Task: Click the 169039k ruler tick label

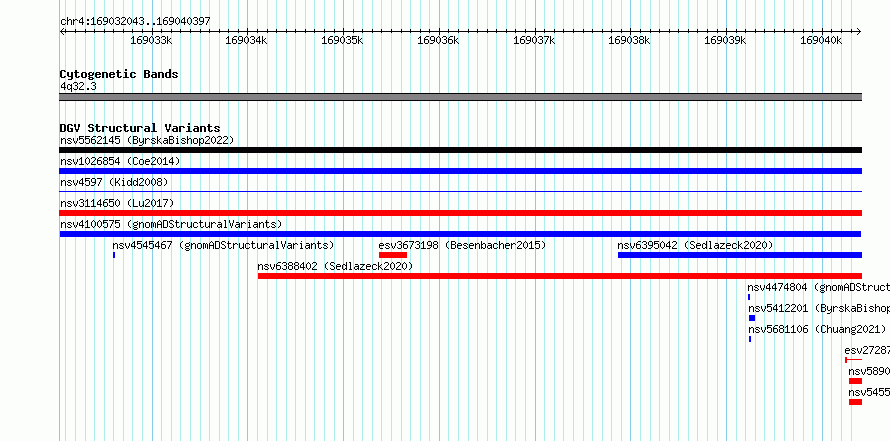Action: pyautogui.click(x=725, y=40)
